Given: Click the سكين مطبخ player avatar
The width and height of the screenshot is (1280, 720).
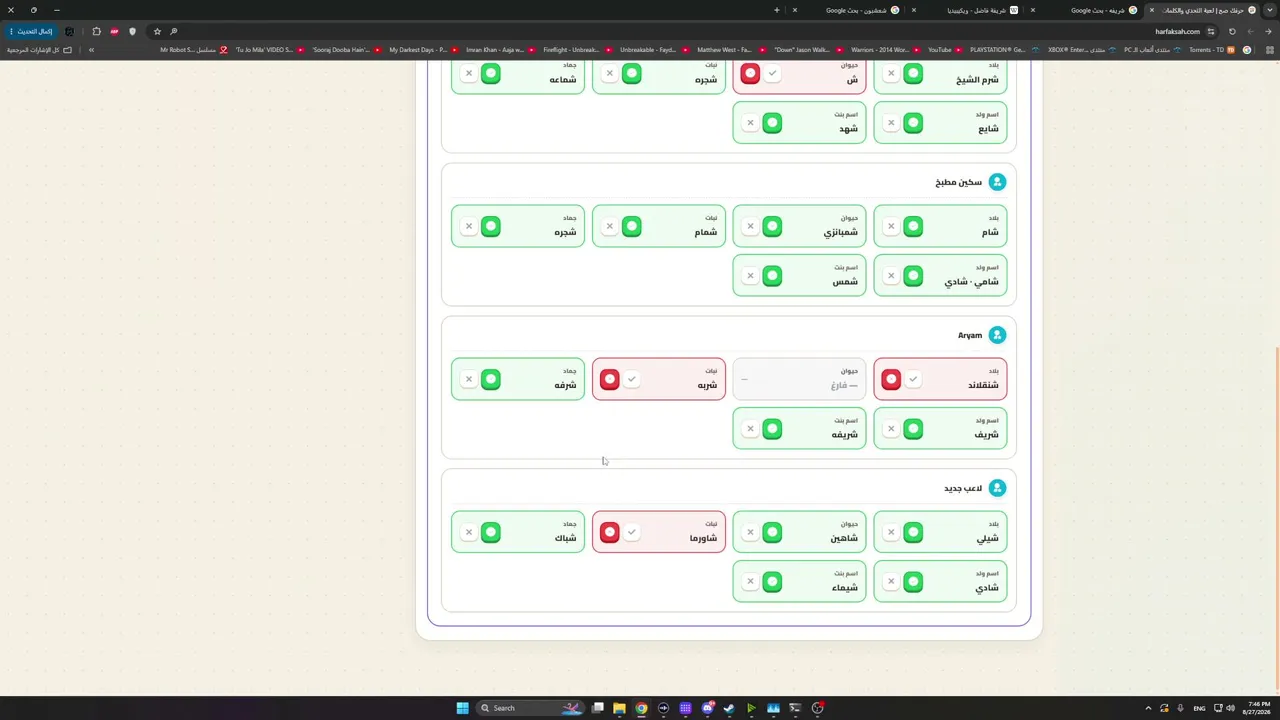Looking at the screenshot, I should pos(997,182).
